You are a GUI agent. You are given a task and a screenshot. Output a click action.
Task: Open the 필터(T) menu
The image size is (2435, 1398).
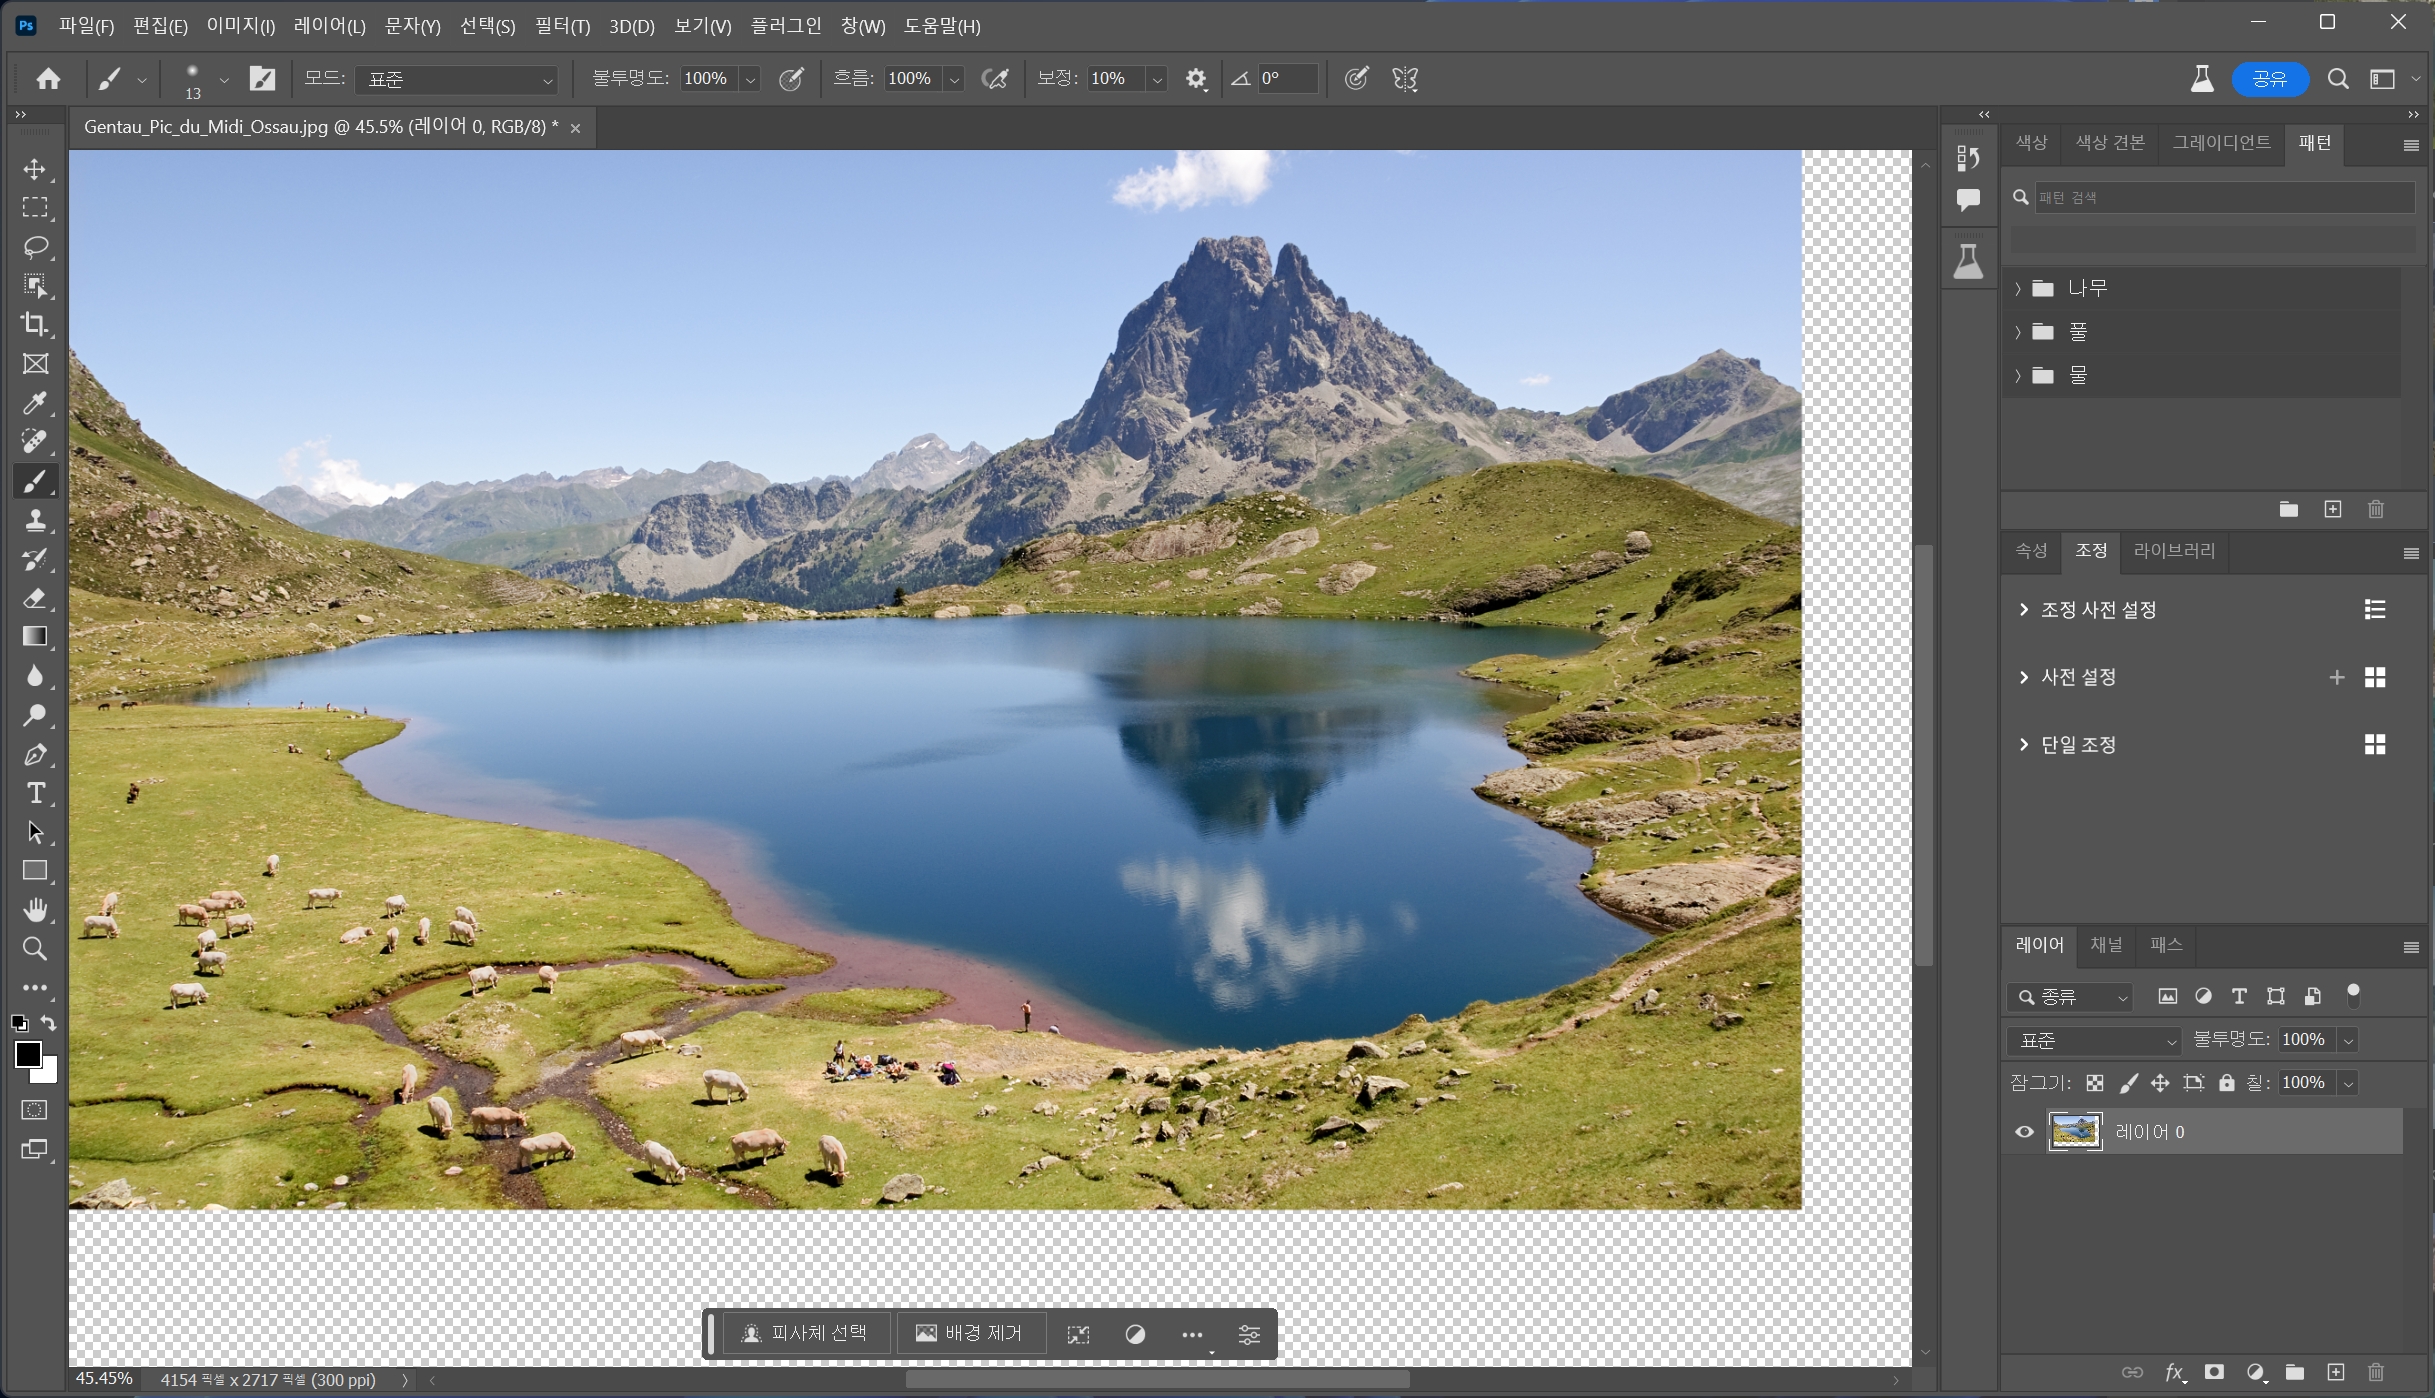click(x=562, y=26)
